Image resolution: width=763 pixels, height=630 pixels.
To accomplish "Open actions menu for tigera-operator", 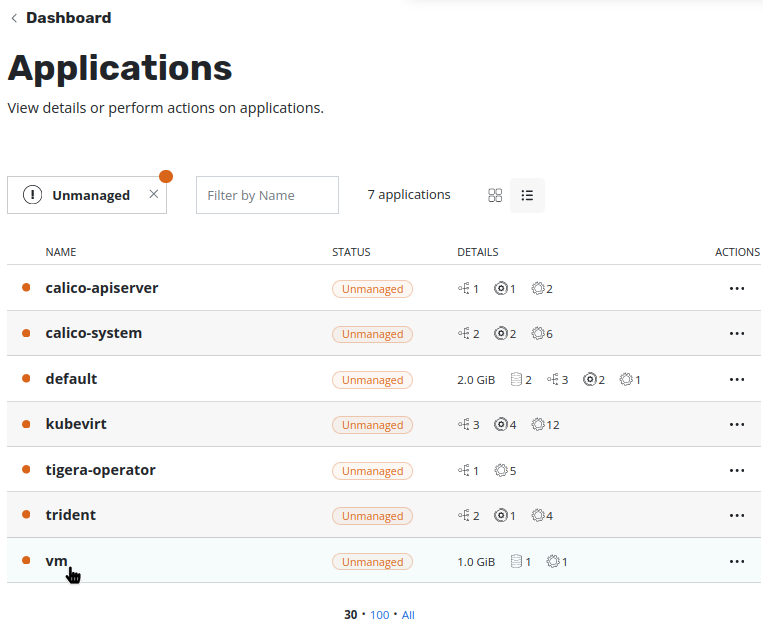I will point(737,470).
